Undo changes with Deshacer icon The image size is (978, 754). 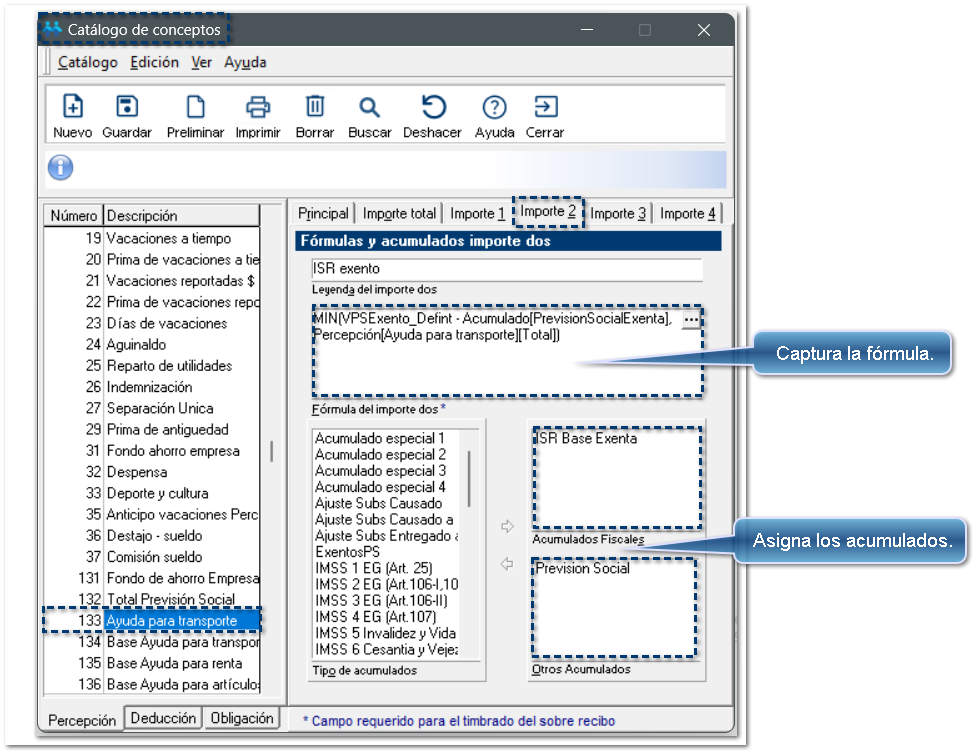(x=432, y=107)
